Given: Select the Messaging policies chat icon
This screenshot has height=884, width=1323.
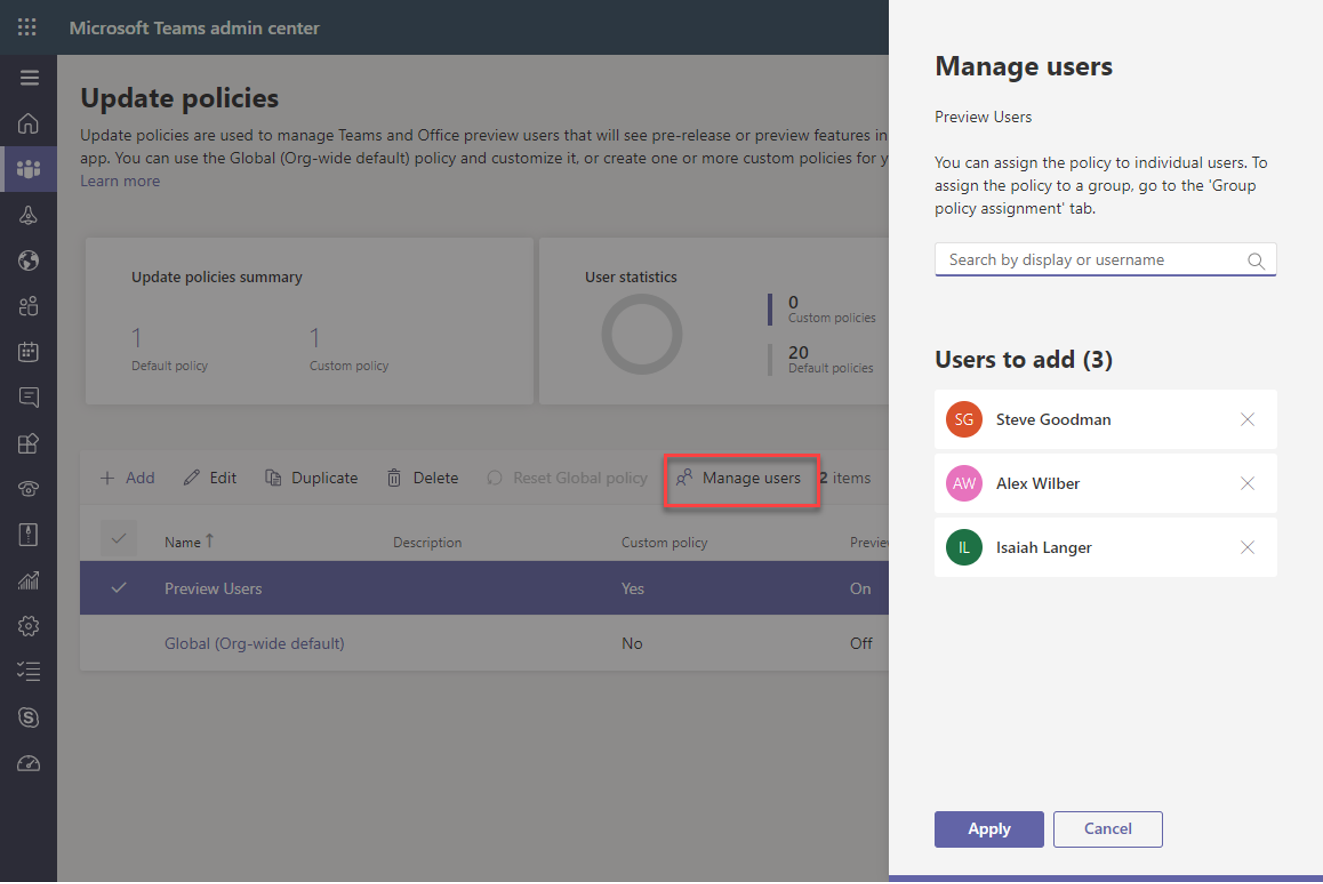Looking at the screenshot, I should pos(29,397).
